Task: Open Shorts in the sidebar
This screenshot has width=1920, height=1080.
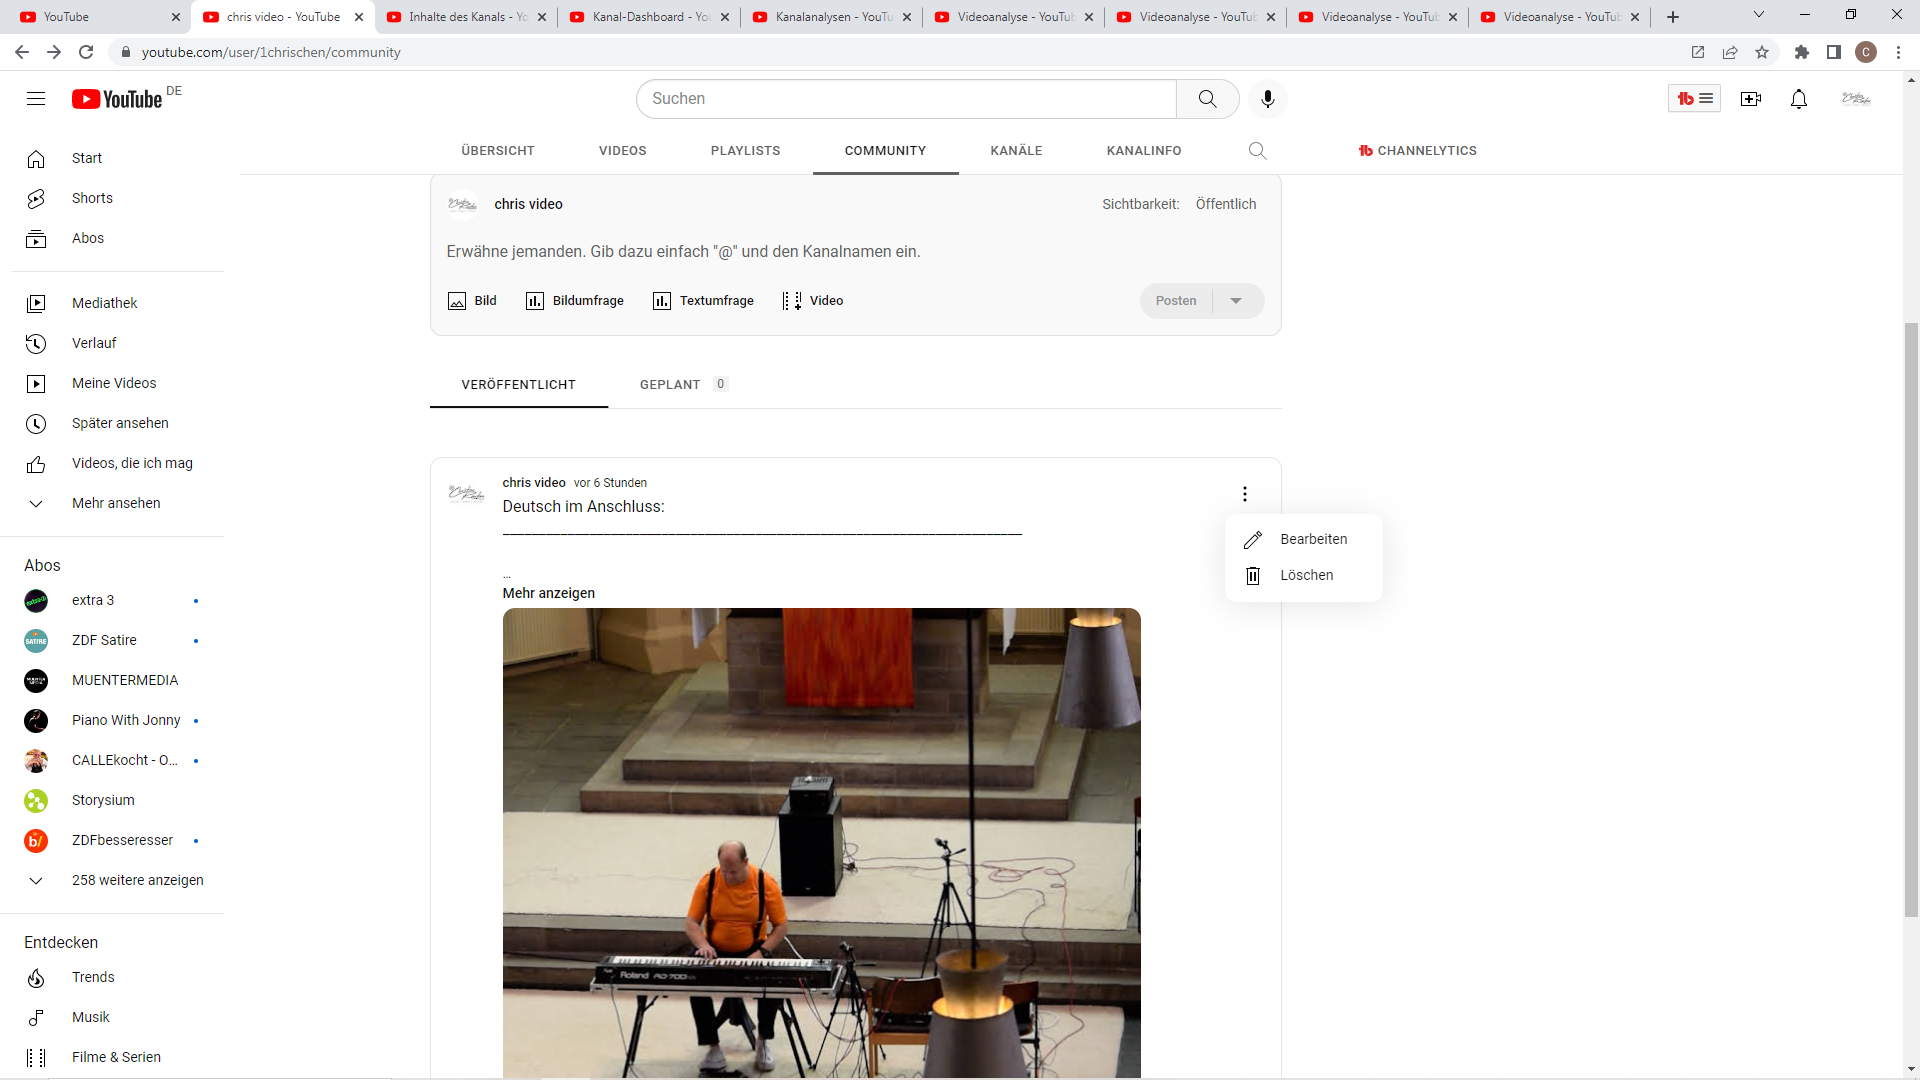Action: coord(92,198)
